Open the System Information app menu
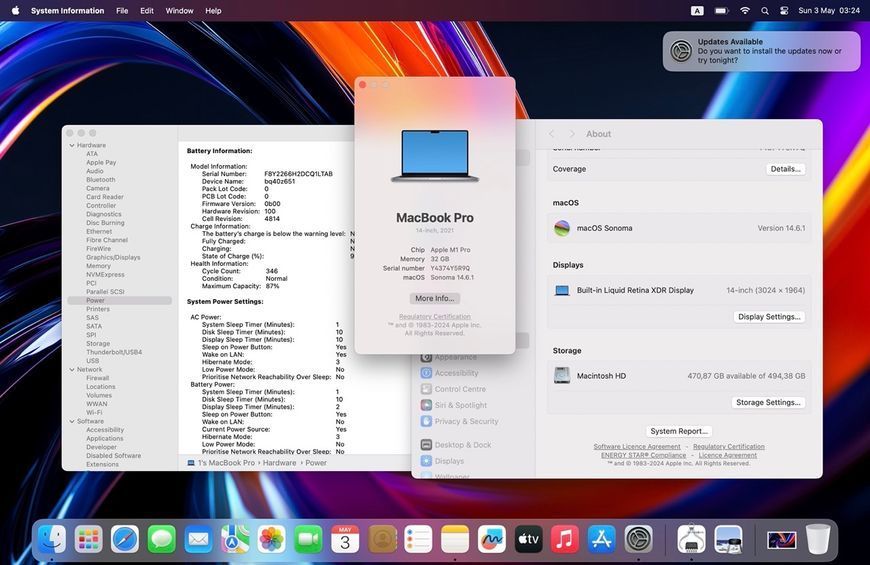Image resolution: width=870 pixels, height=565 pixels. (x=67, y=11)
